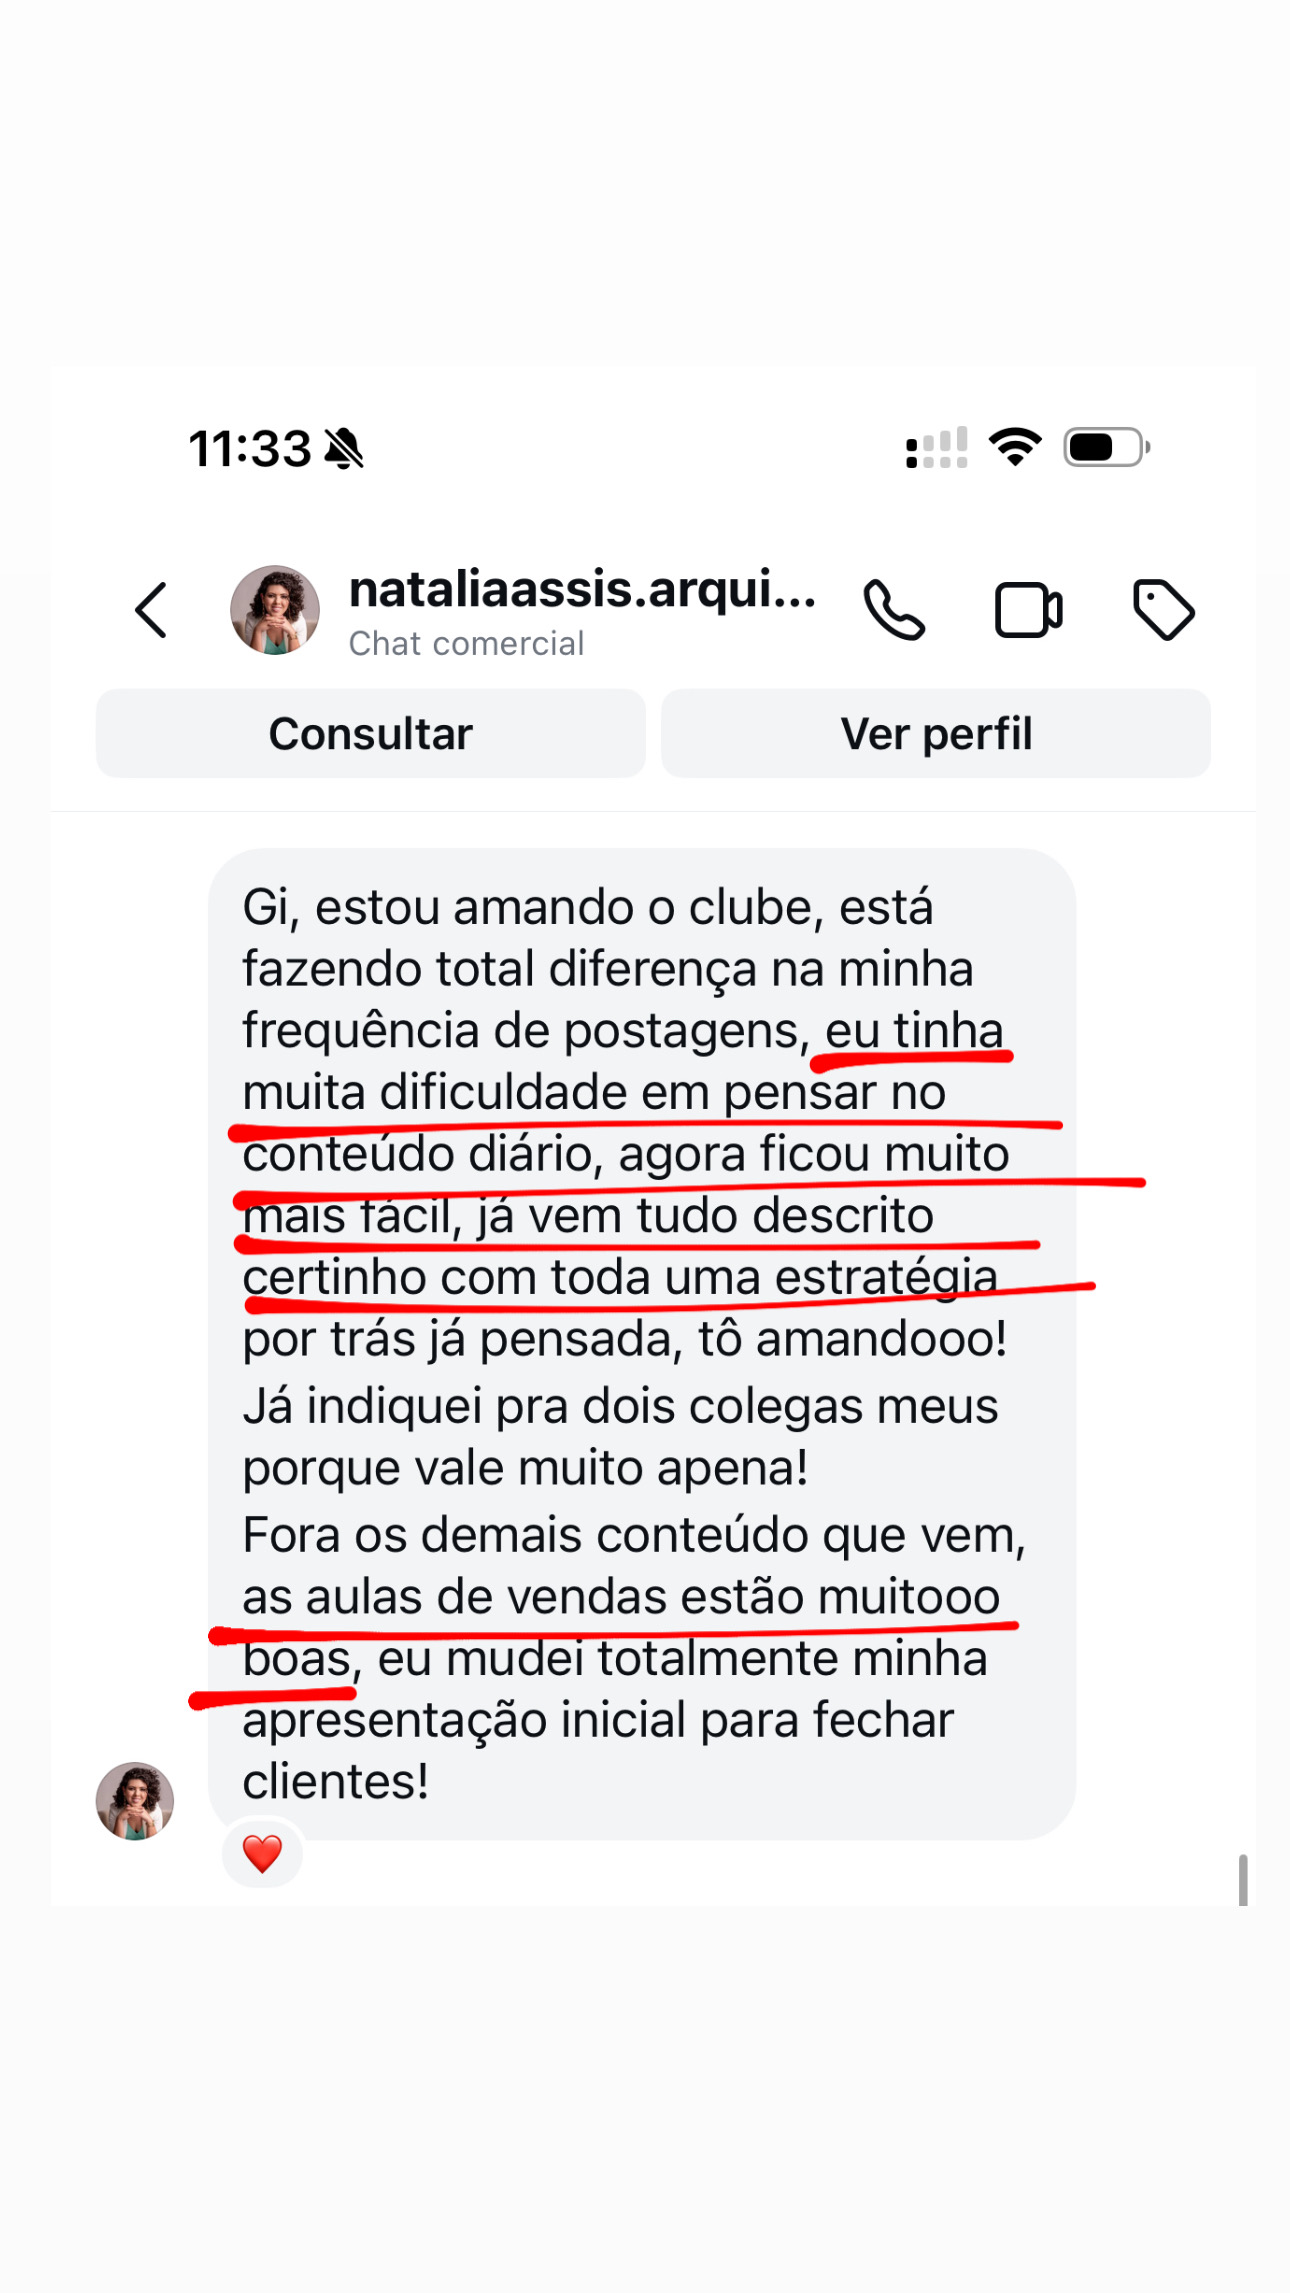
Task: Tap the line 'Já indiquei pra dois colegas meus'
Action: click(620, 1406)
